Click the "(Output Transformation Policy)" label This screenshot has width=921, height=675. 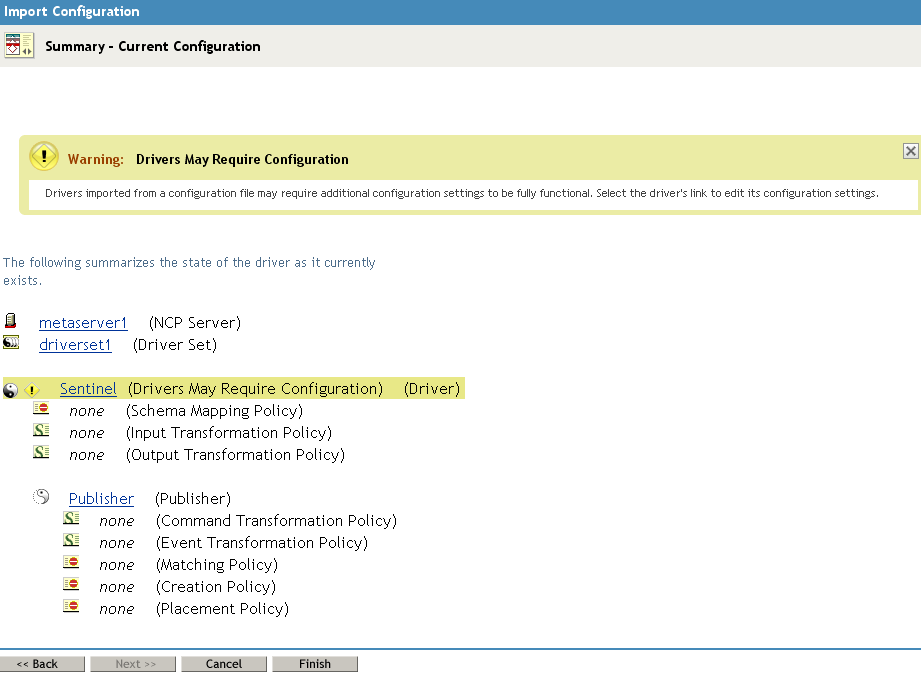tap(236, 455)
